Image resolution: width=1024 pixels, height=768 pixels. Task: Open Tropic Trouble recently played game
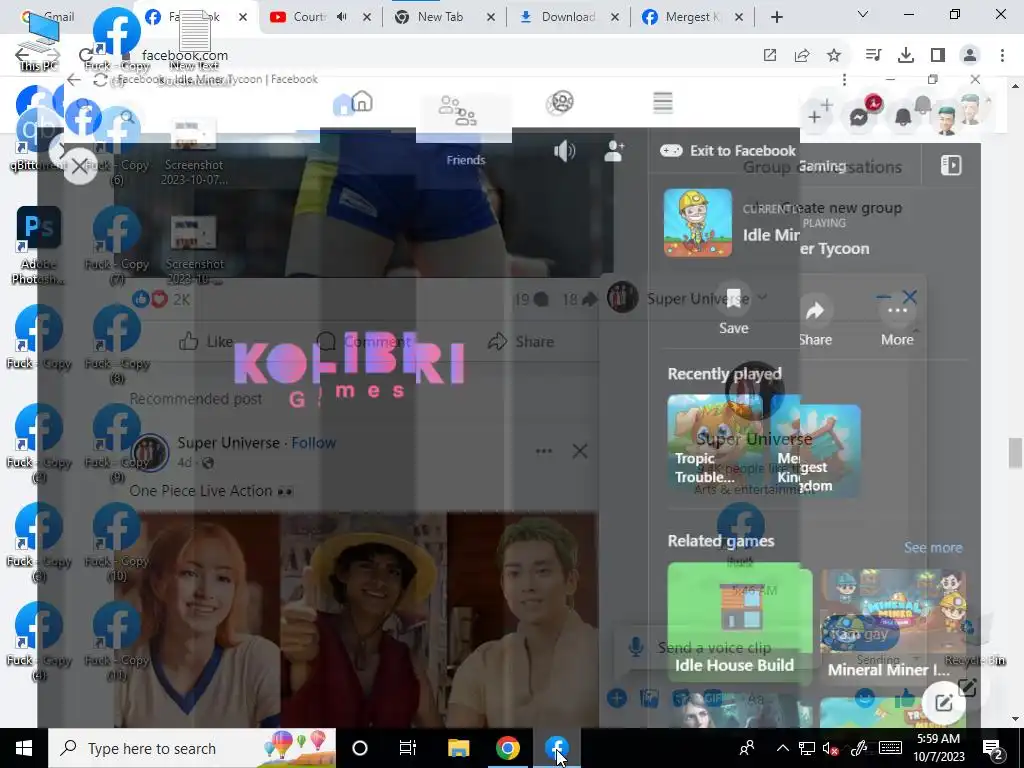(714, 441)
